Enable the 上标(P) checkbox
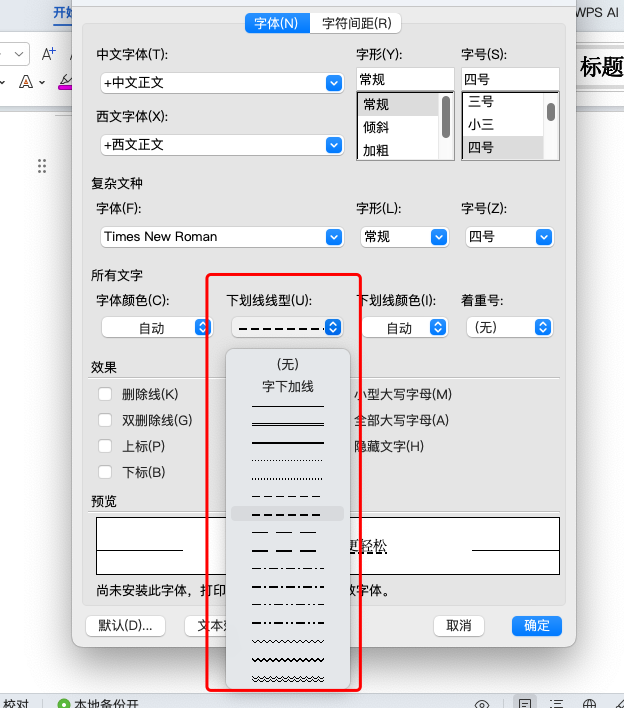 105,446
